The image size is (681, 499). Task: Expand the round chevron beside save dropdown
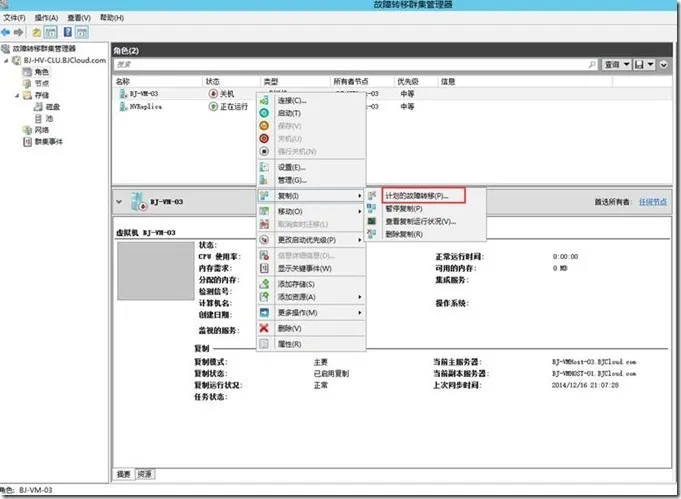pos(664,65)
